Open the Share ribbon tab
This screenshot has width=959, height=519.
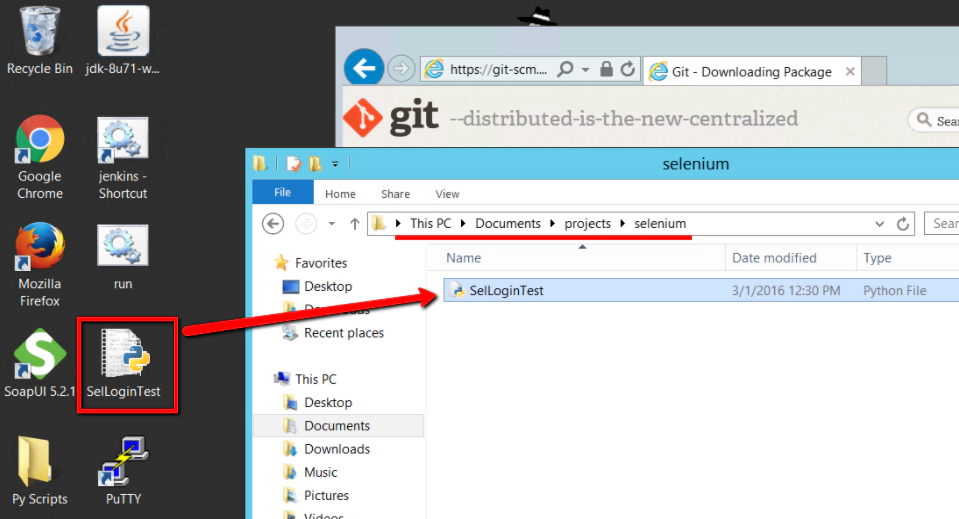point(395,194)
